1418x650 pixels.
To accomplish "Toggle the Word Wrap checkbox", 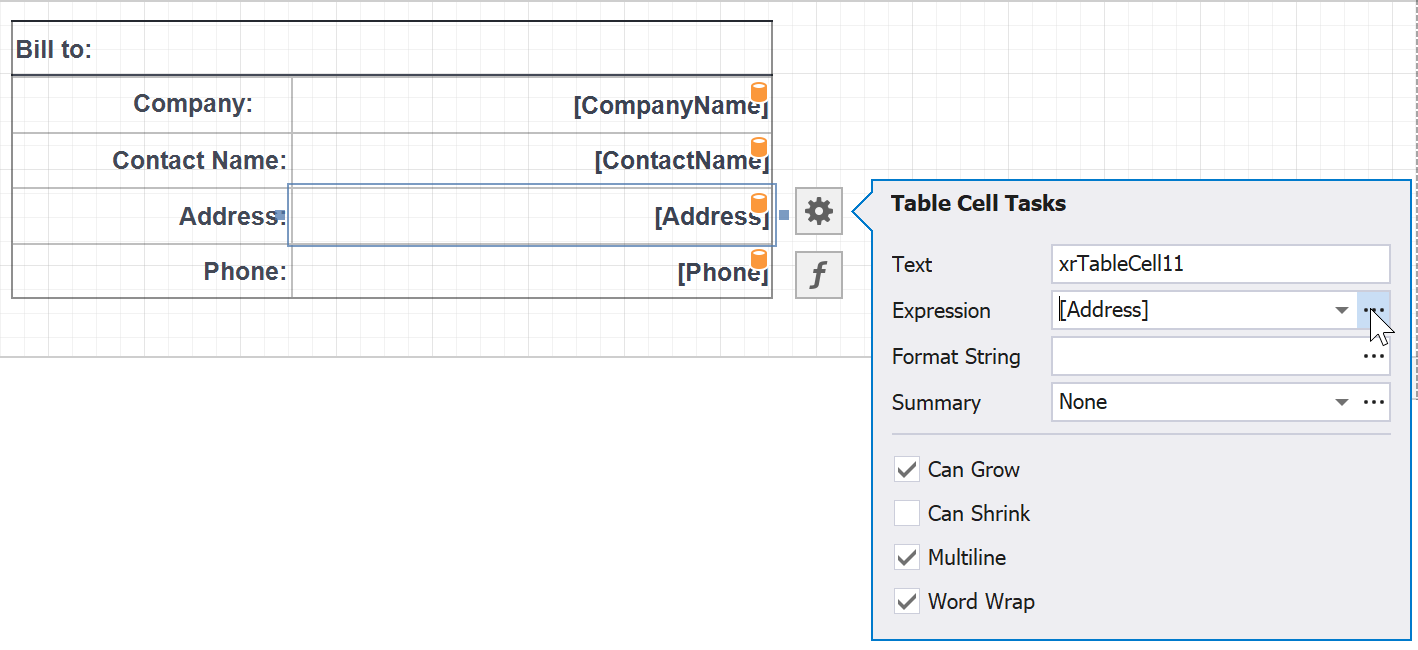I will [906, 601].
